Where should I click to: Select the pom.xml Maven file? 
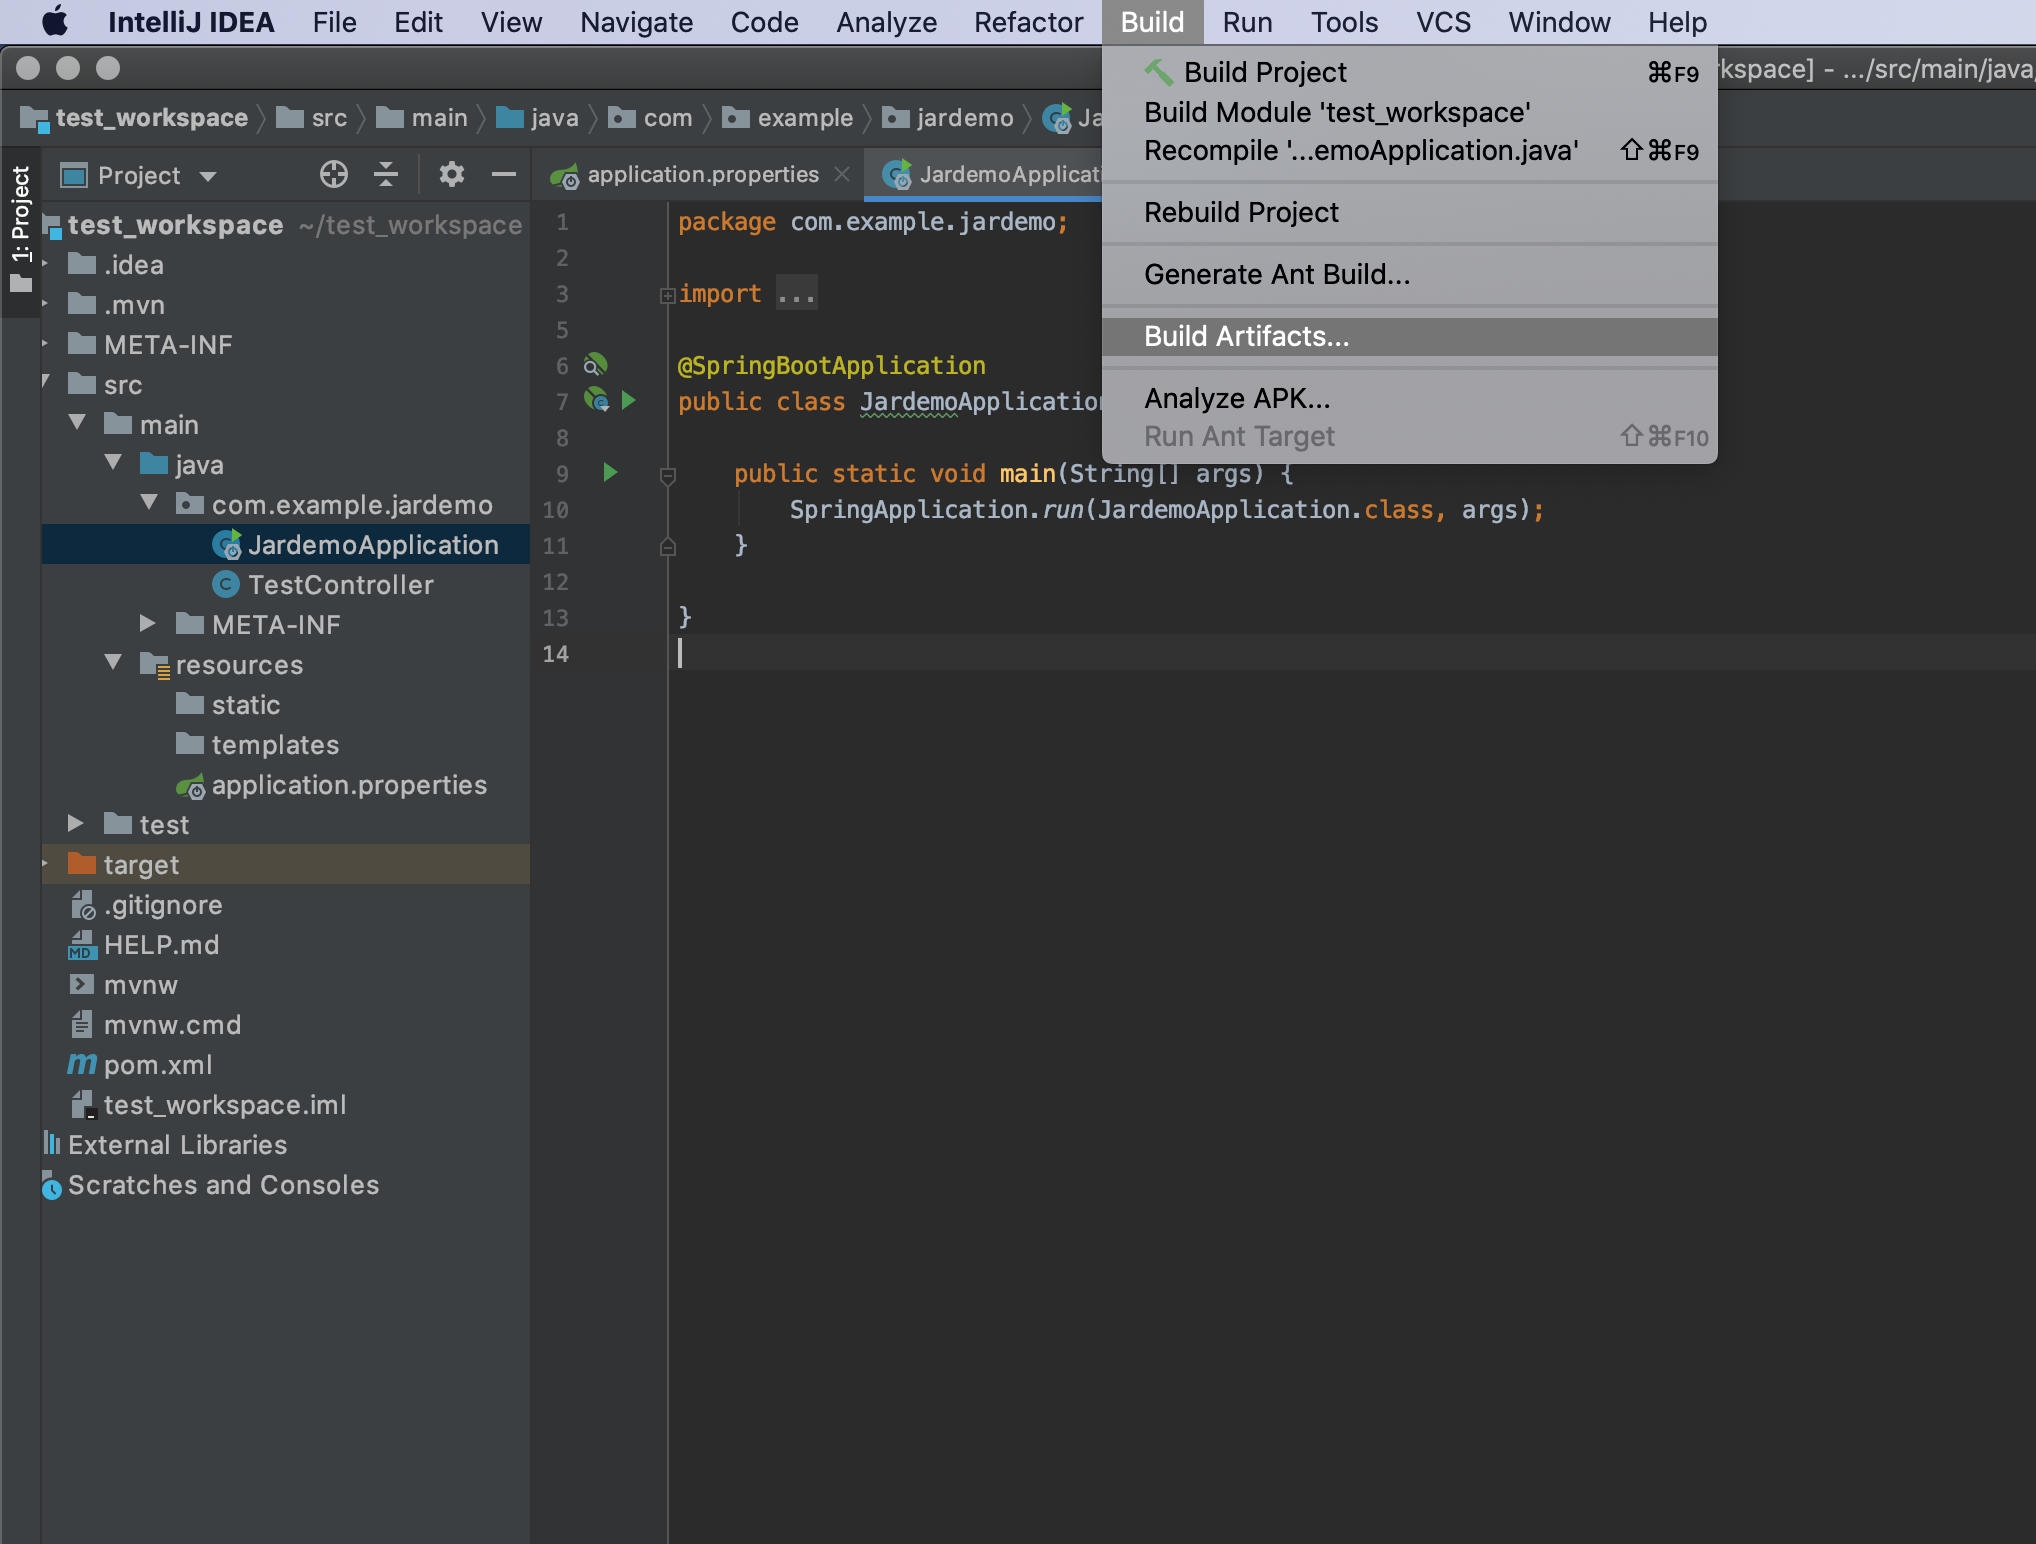(141, 1065)
